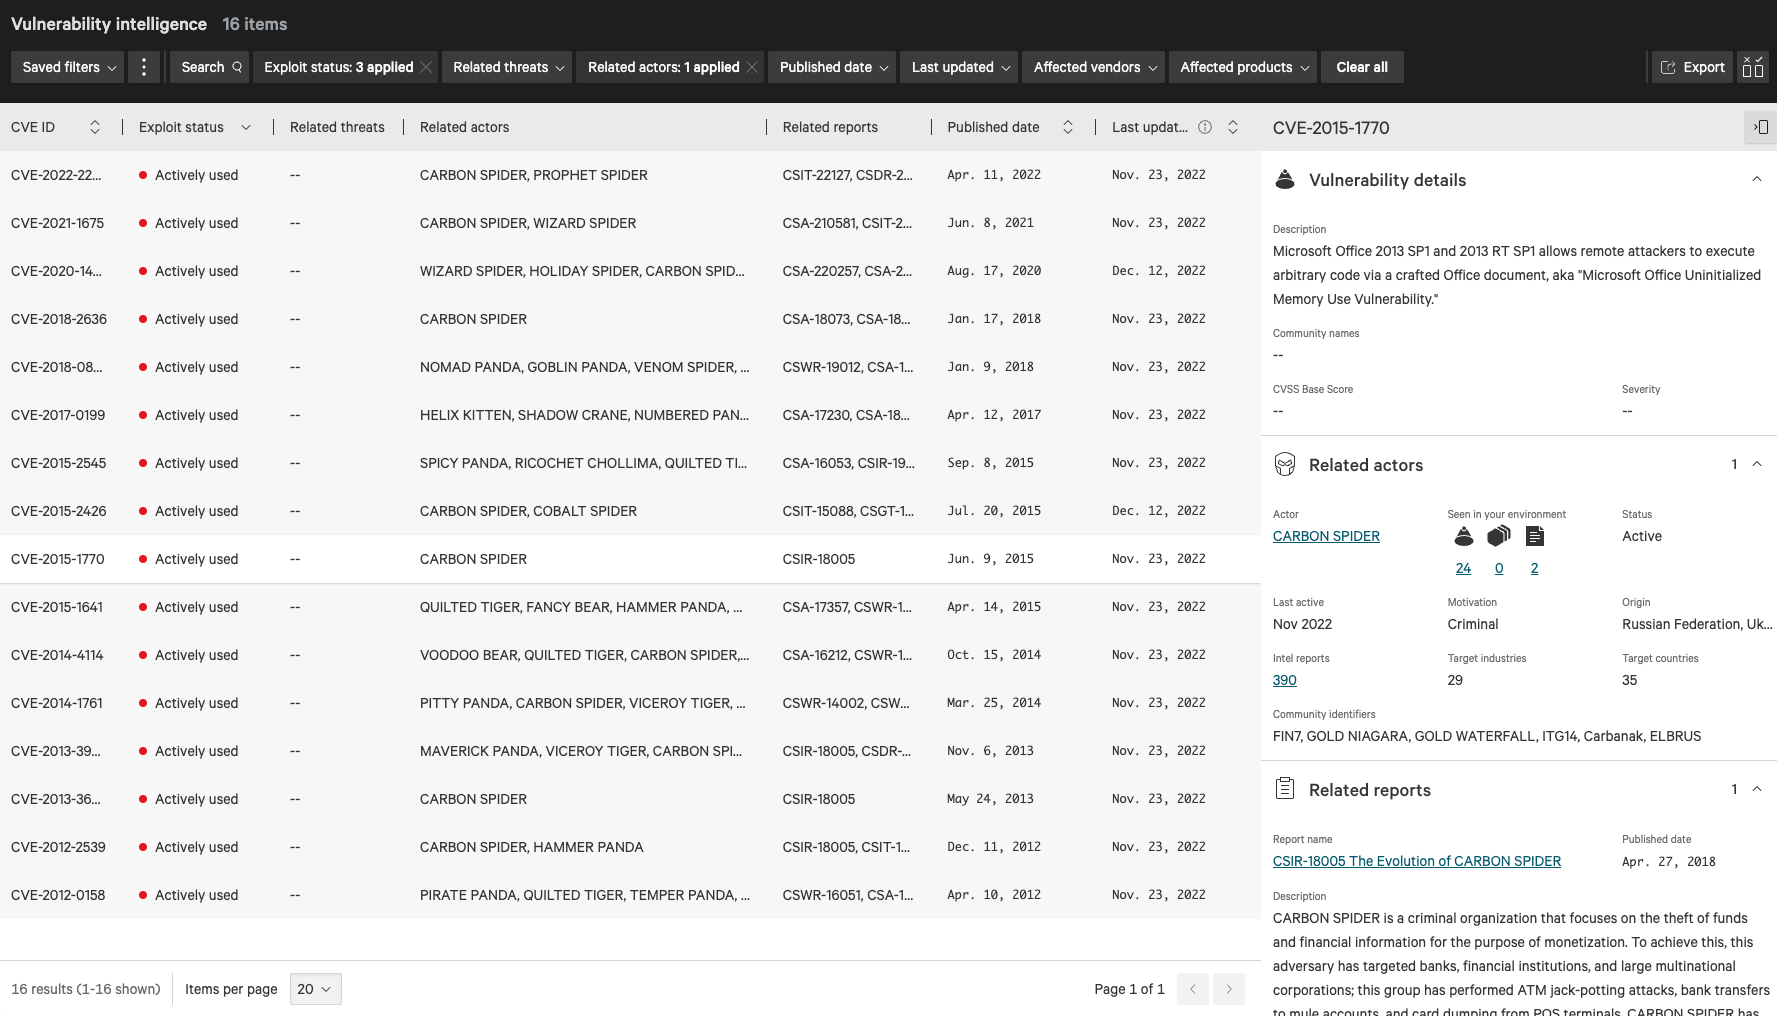Sort by CVE ID column arrows
This screenshot has height=1016, width=1777.
(x=95, y=127)
